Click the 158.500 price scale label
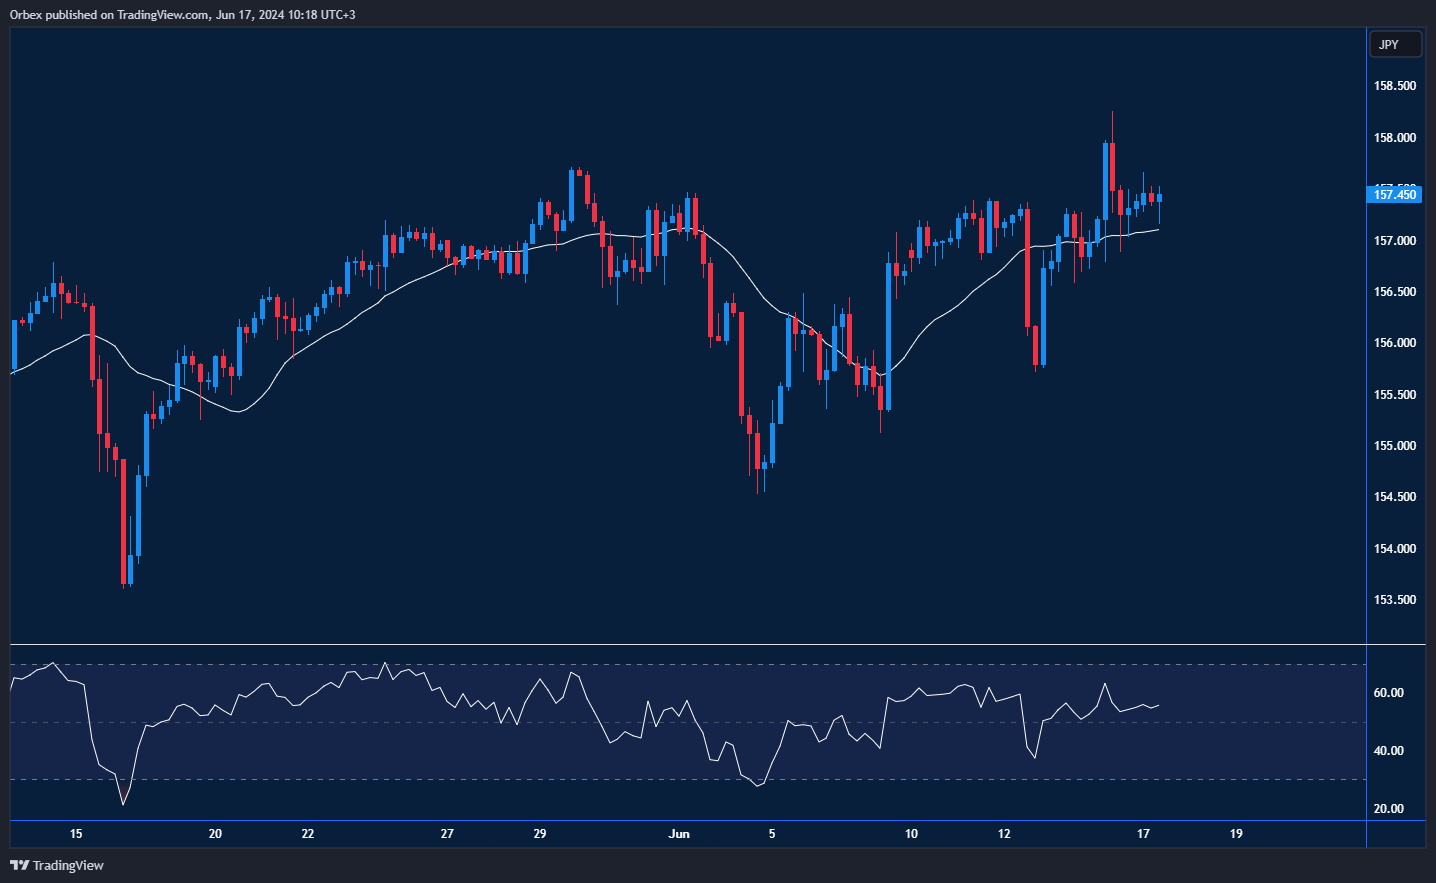 coord(1394,86)
